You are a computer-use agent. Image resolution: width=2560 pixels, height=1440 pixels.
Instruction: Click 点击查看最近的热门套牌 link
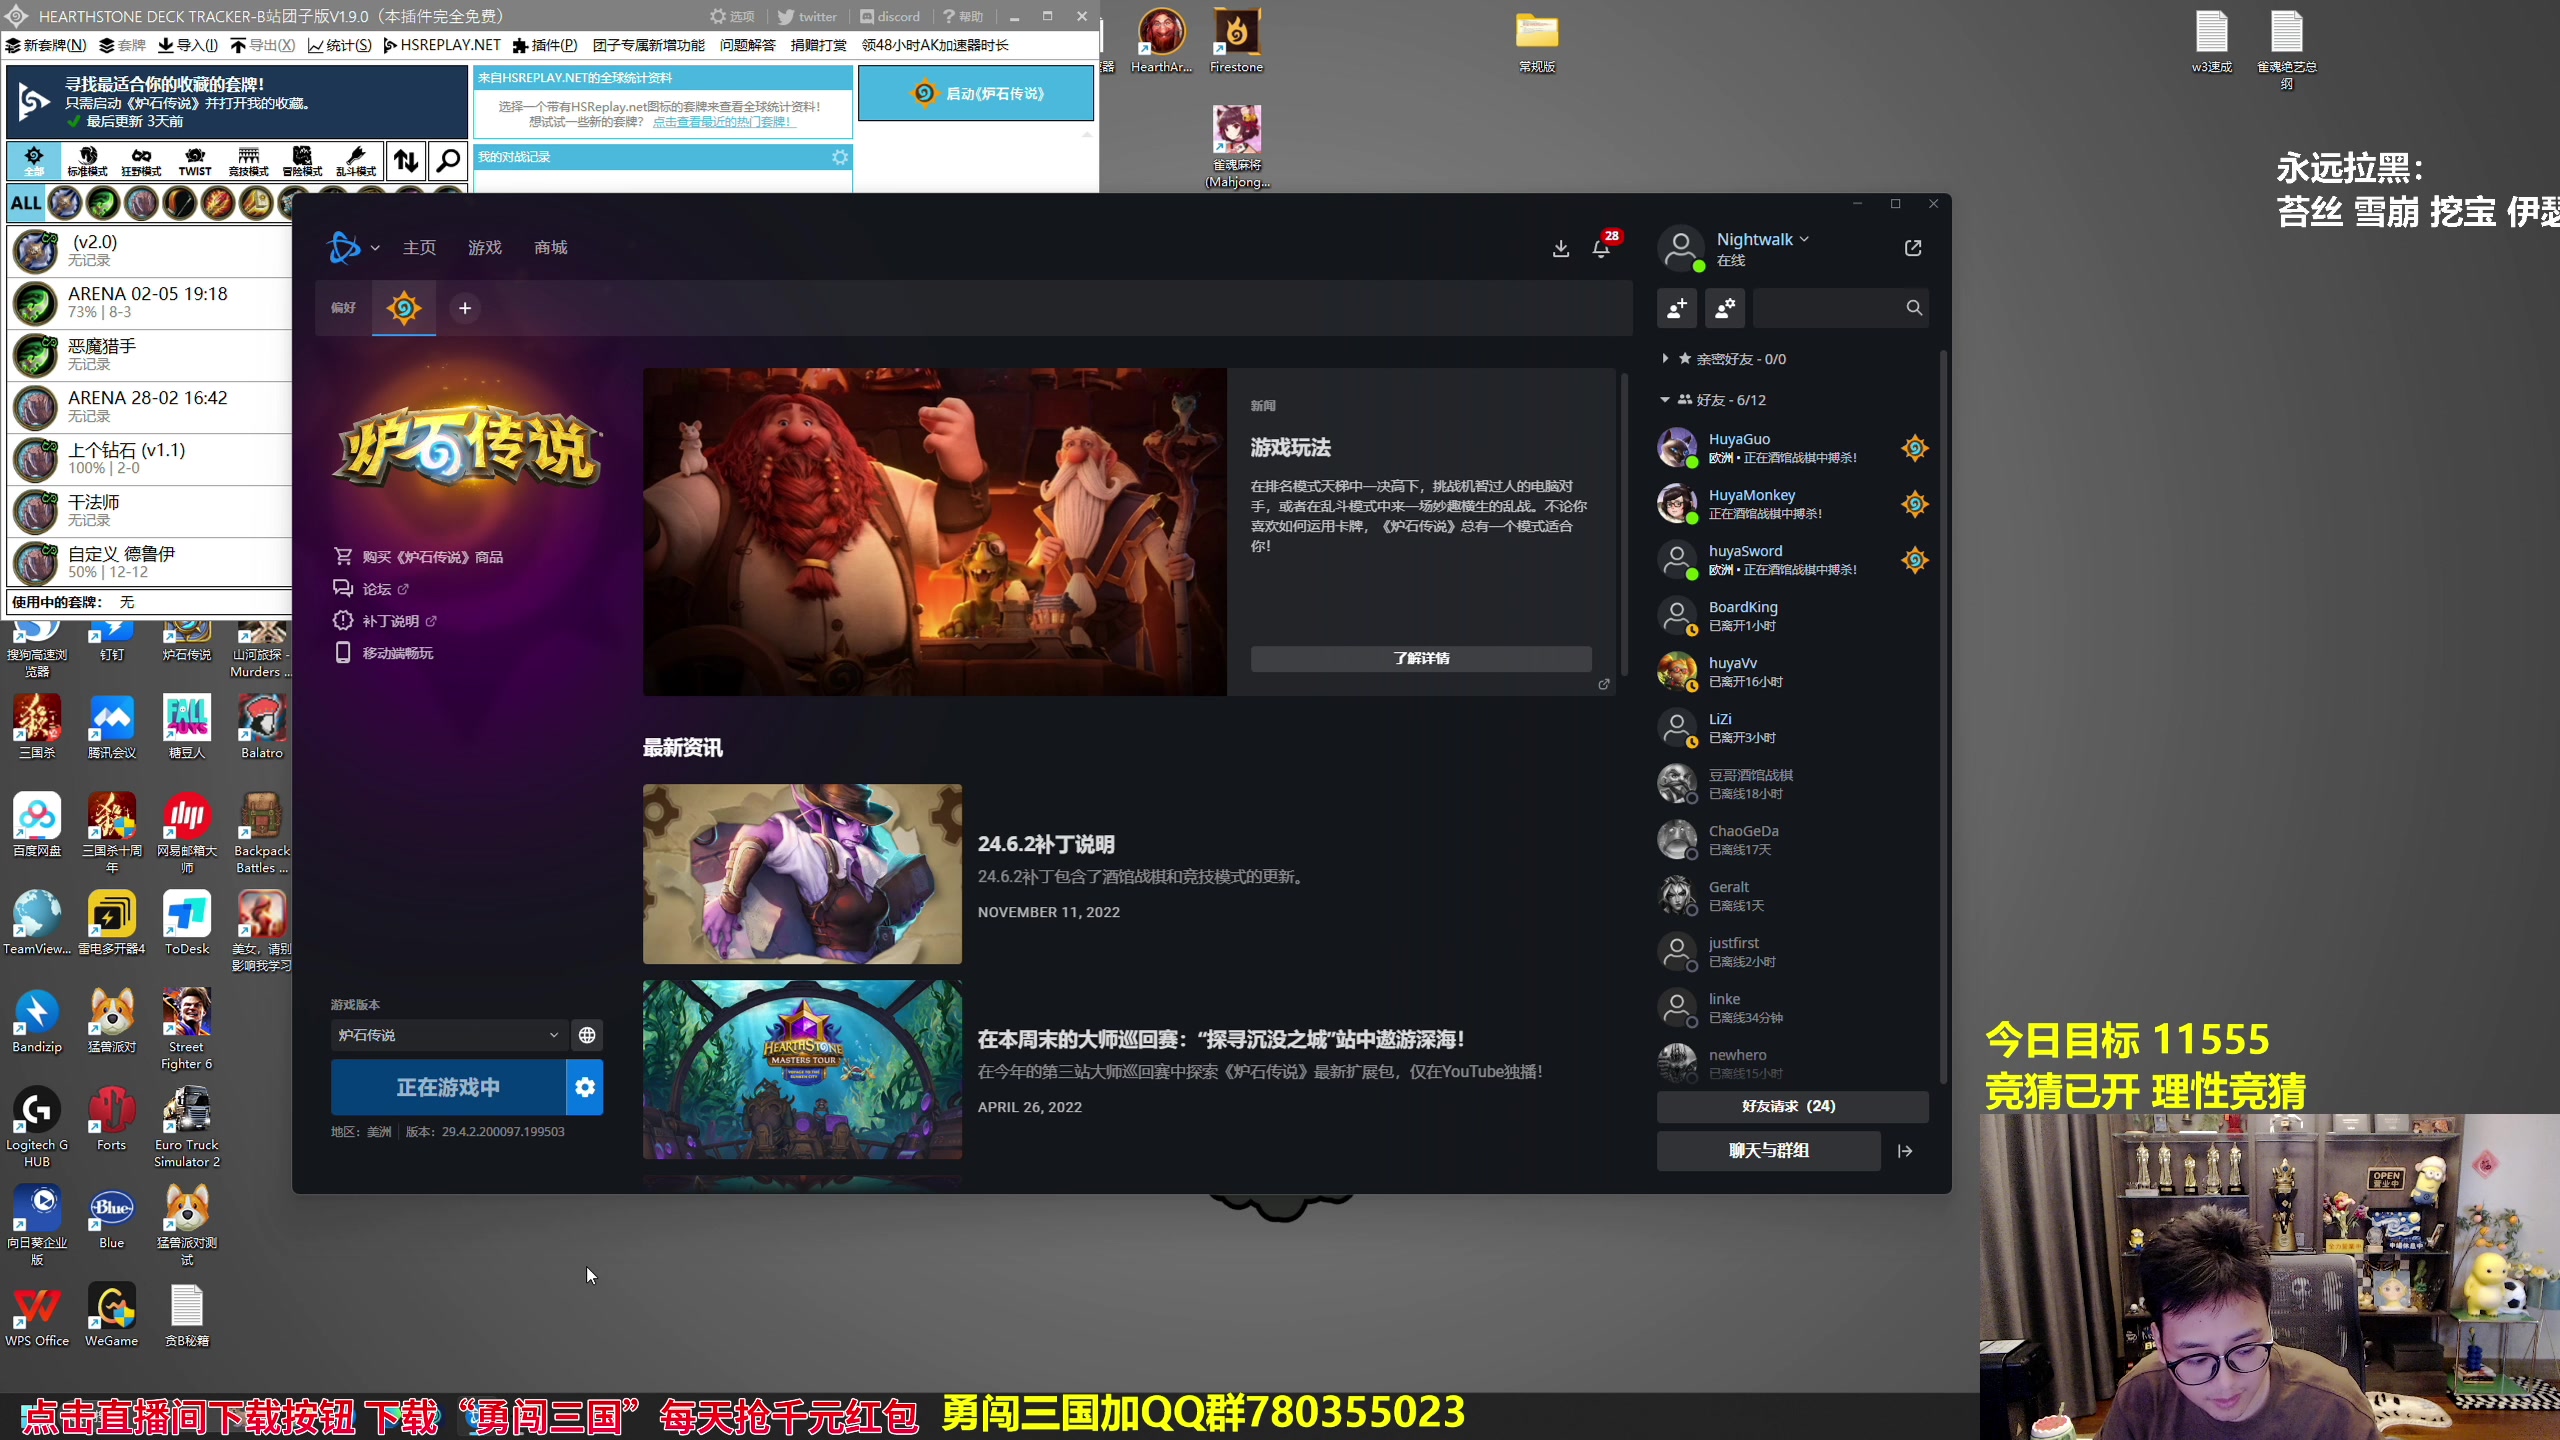point(724,122)
